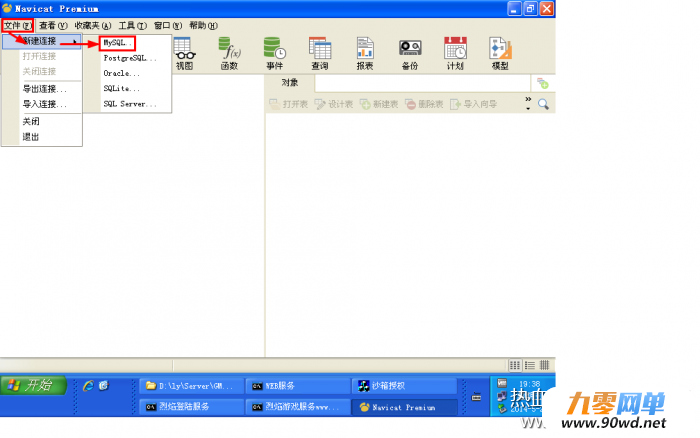Click the 函数 (Function) toolbar icon
Image resolution: width=700 pixels, height=438 pixels.
coord(229,54)
